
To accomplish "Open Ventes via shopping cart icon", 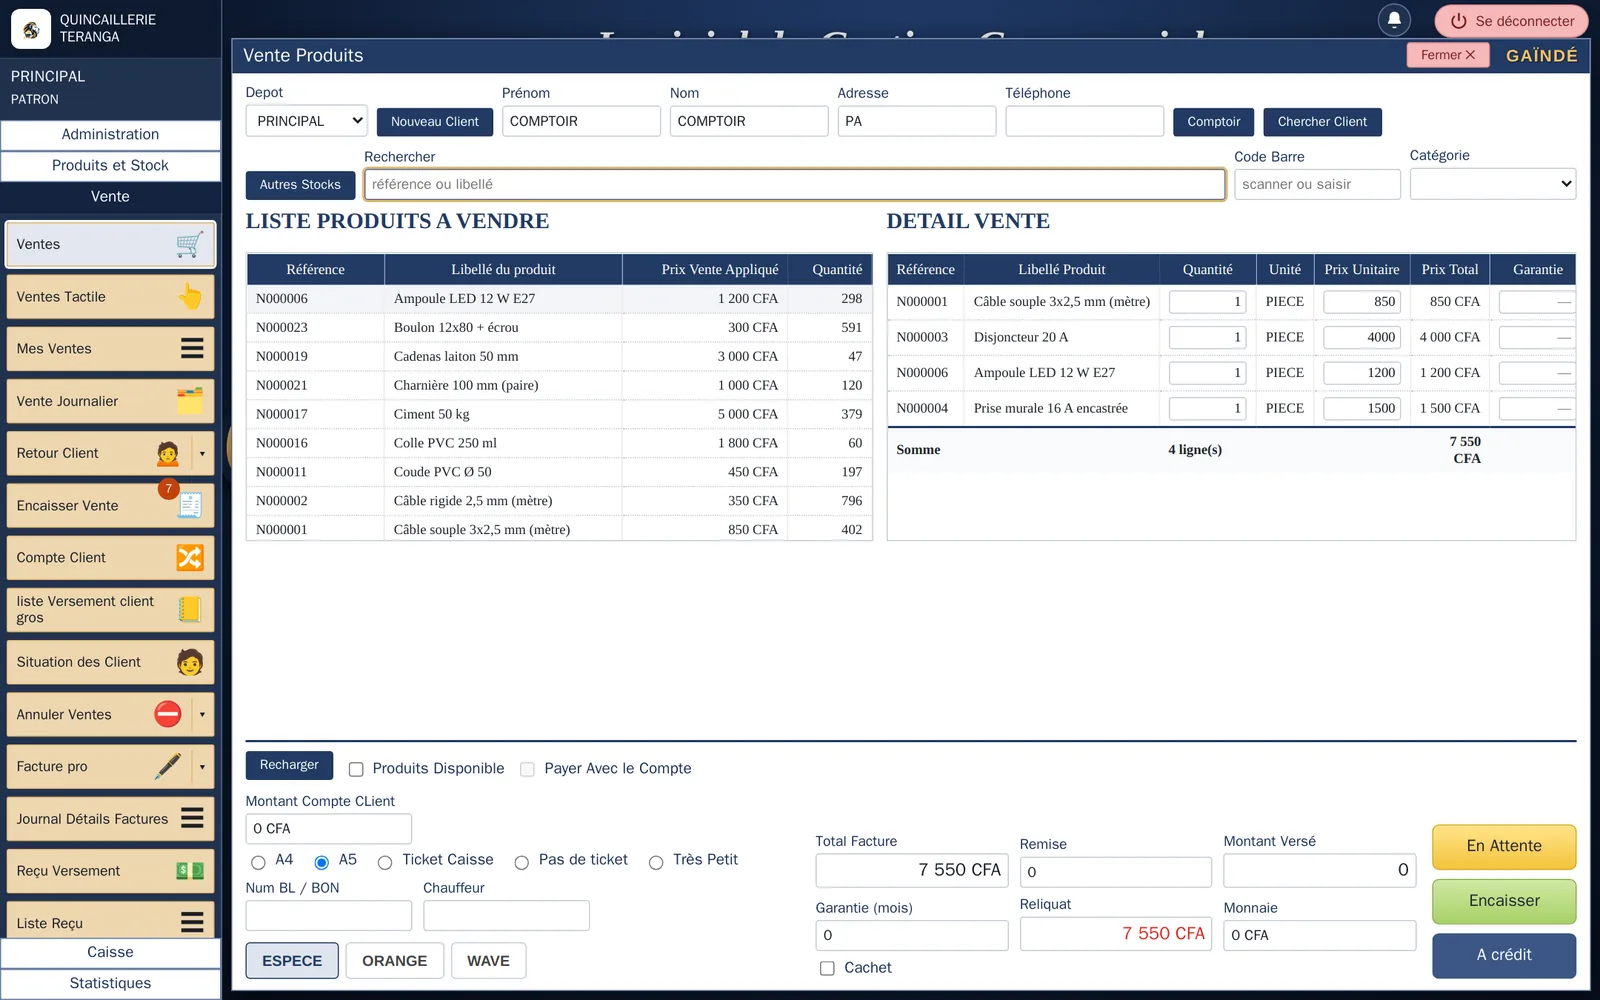I will pyautogui.click(x=189, y=244).
